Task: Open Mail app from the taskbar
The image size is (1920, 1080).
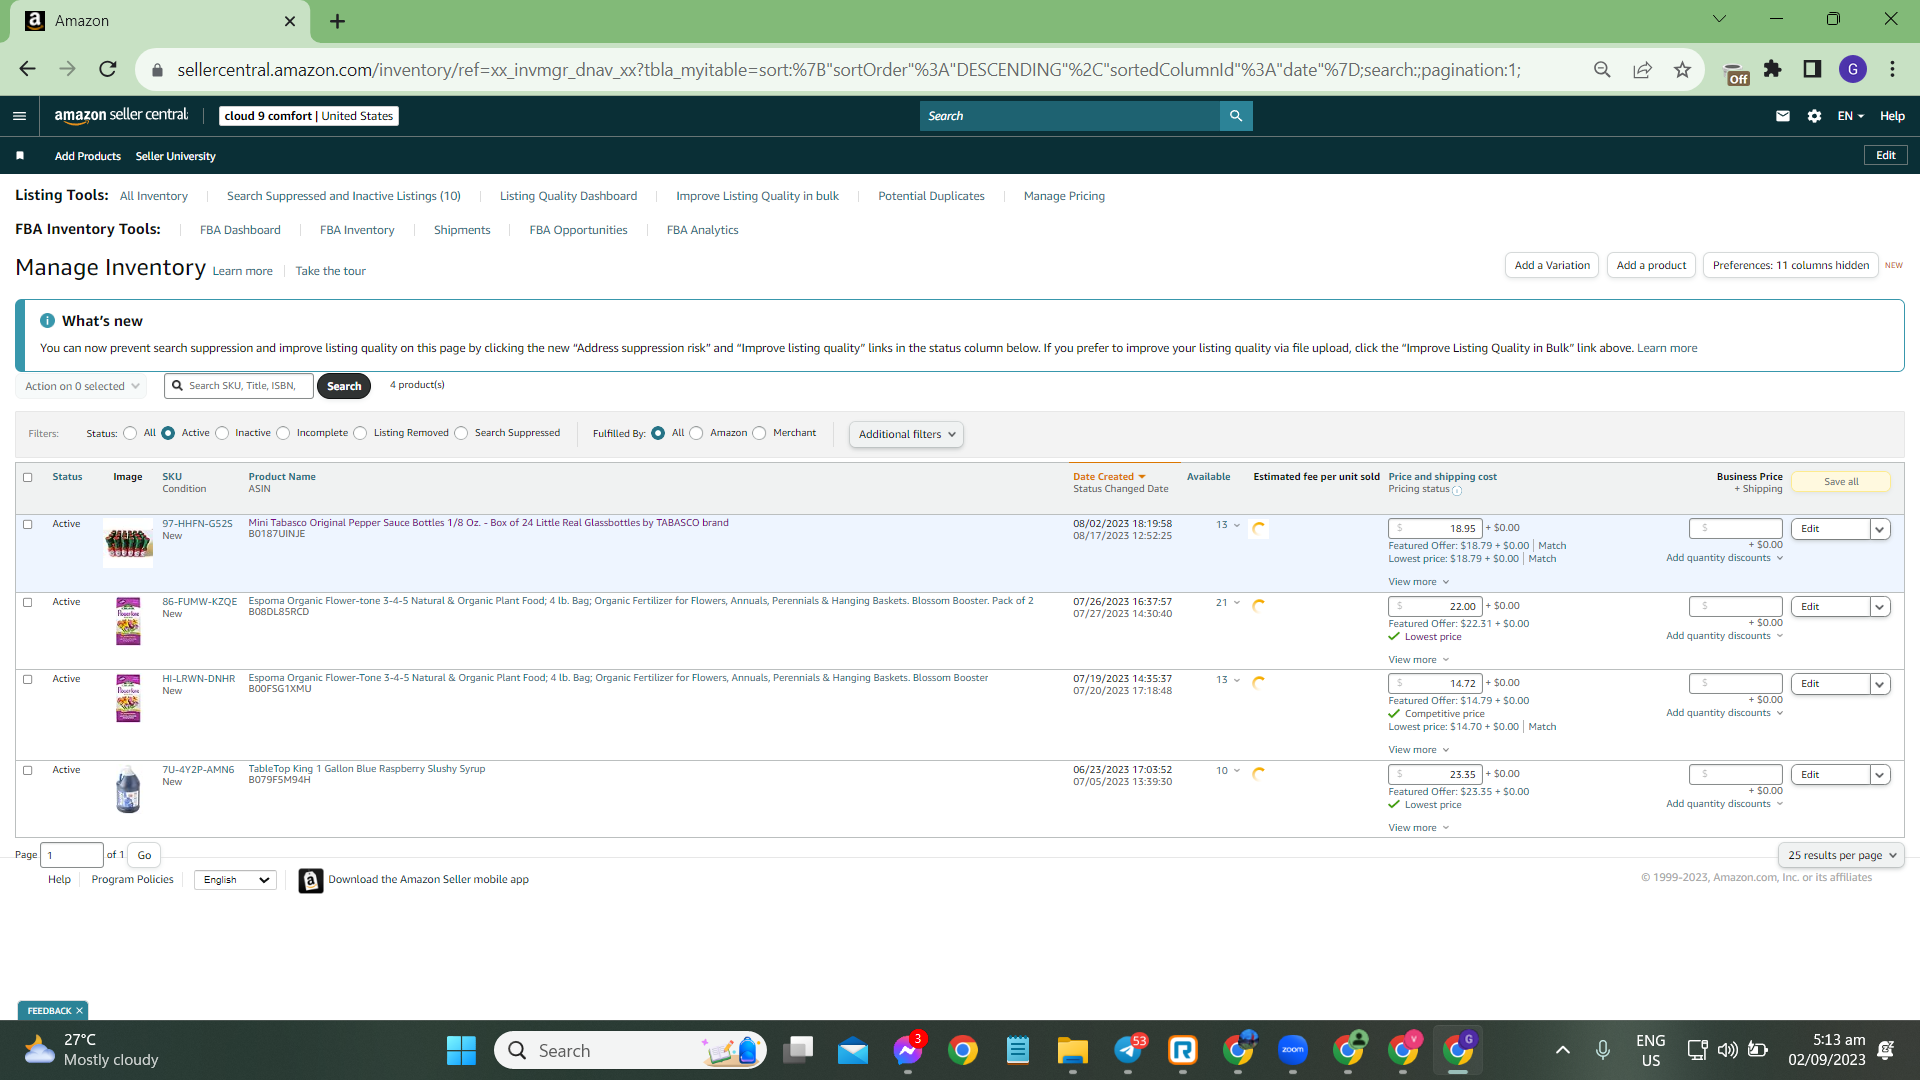Action: point(853,1050)
